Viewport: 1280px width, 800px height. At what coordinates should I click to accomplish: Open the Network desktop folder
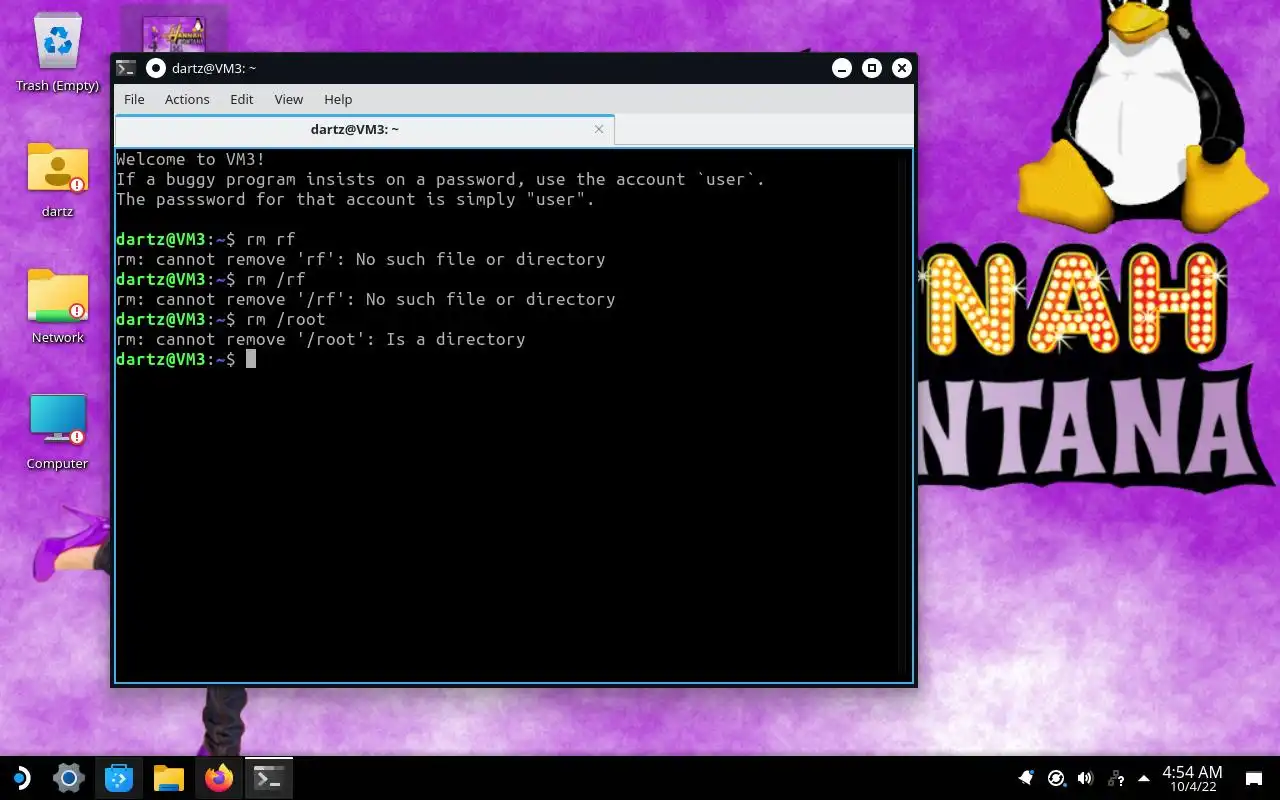pos(58,305)
